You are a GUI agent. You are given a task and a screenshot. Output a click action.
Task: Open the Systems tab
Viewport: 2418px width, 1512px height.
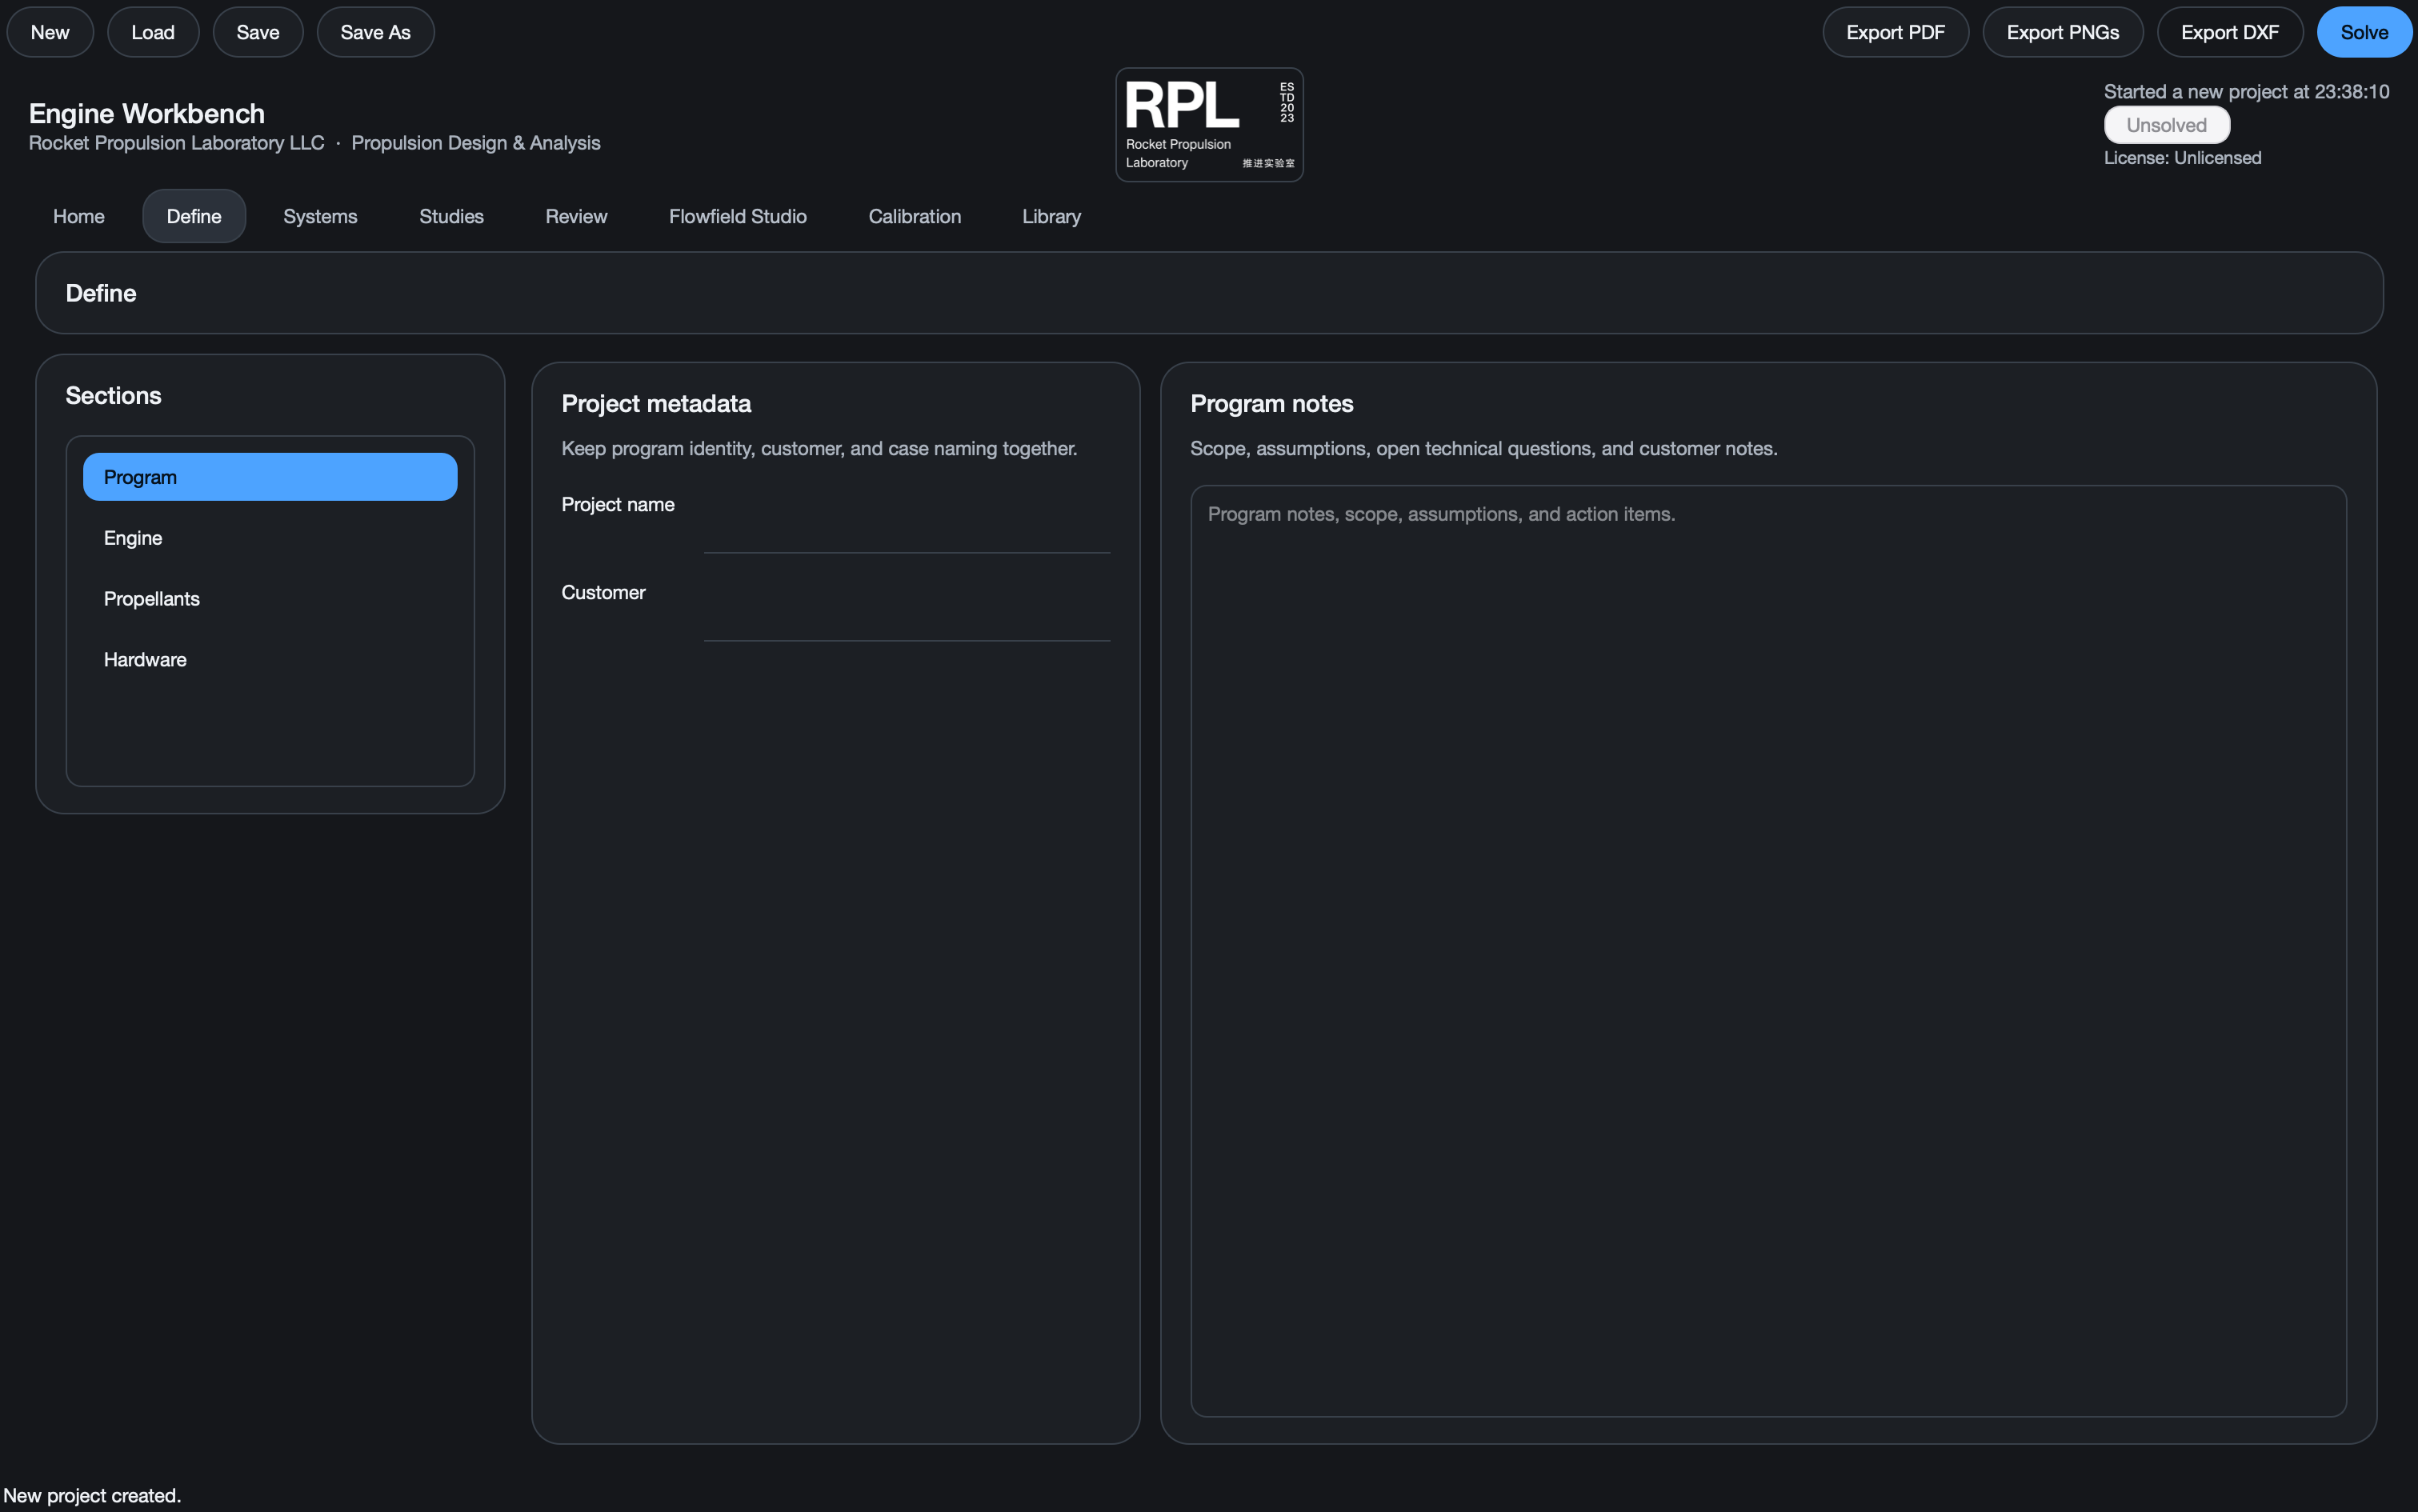(320, 216)
